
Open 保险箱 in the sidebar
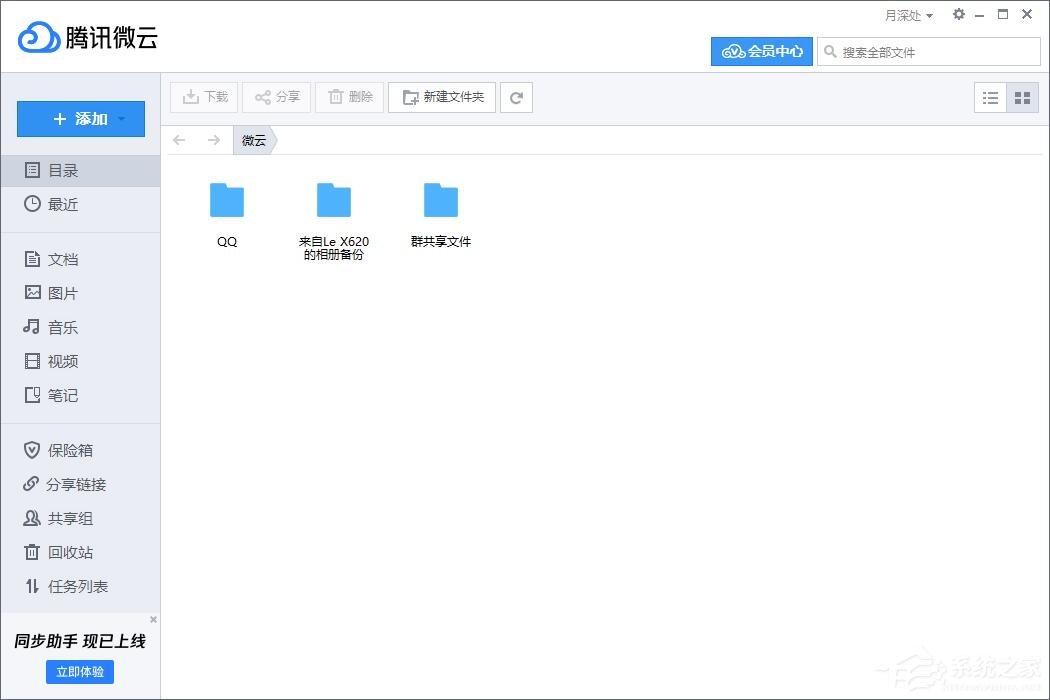pos(69,450)
